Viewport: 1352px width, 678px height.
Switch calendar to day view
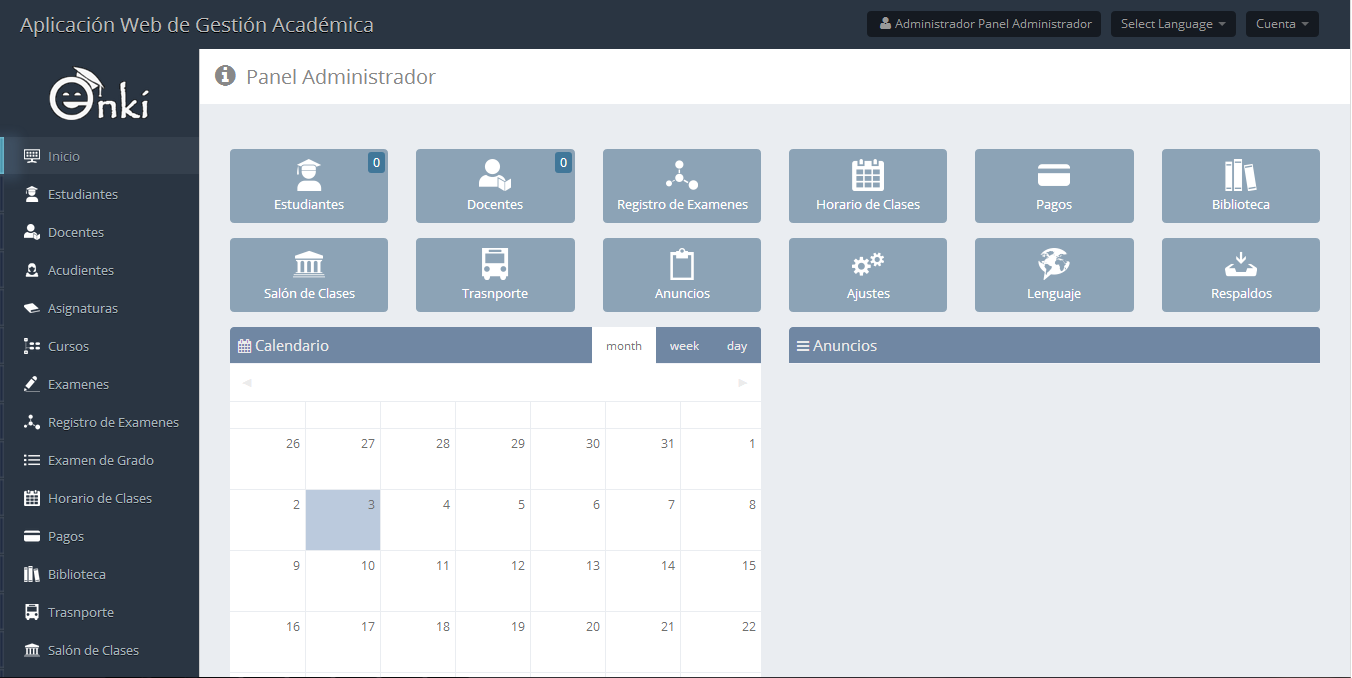[737, 346]
